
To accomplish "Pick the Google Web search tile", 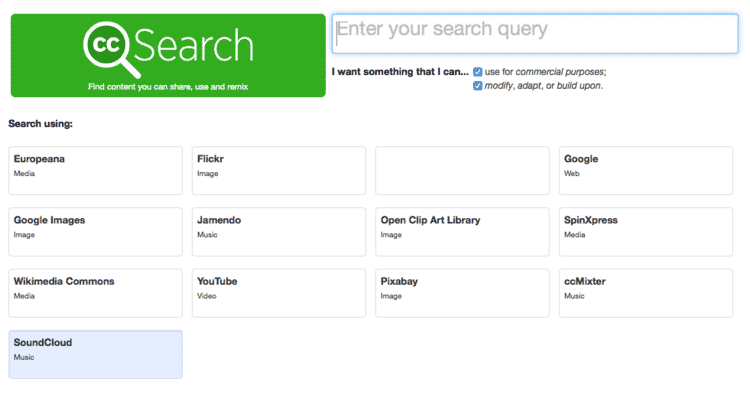I will (x=646, y=171).
